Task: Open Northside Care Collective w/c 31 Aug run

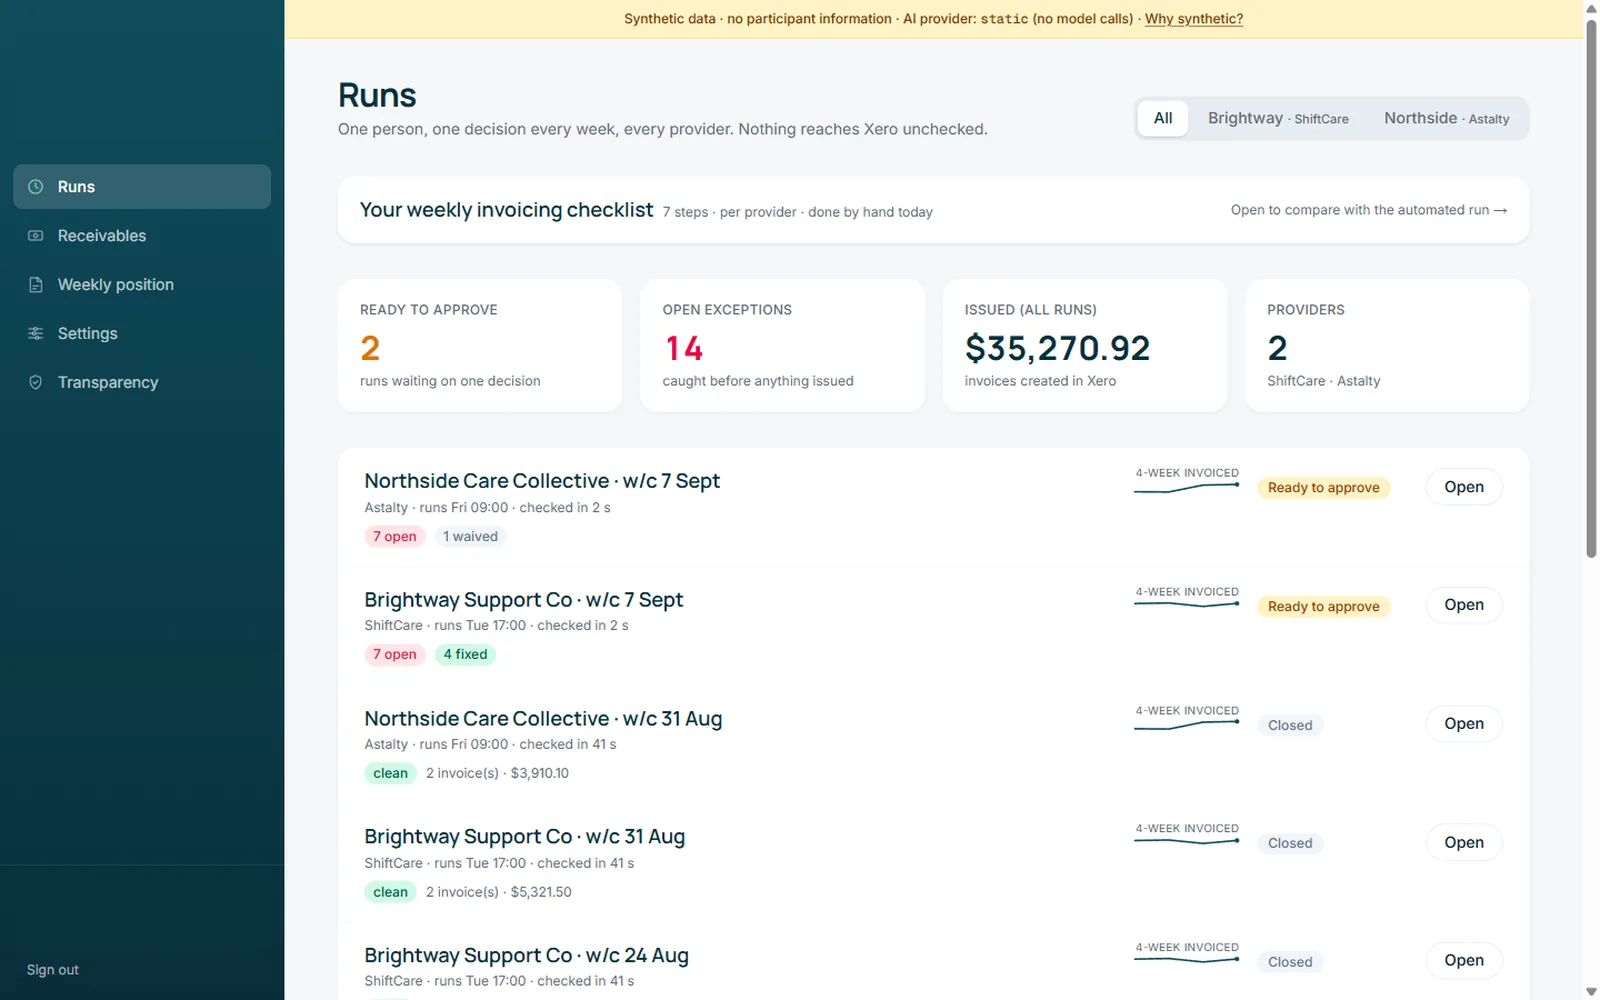Action: tap(1464, 724)
